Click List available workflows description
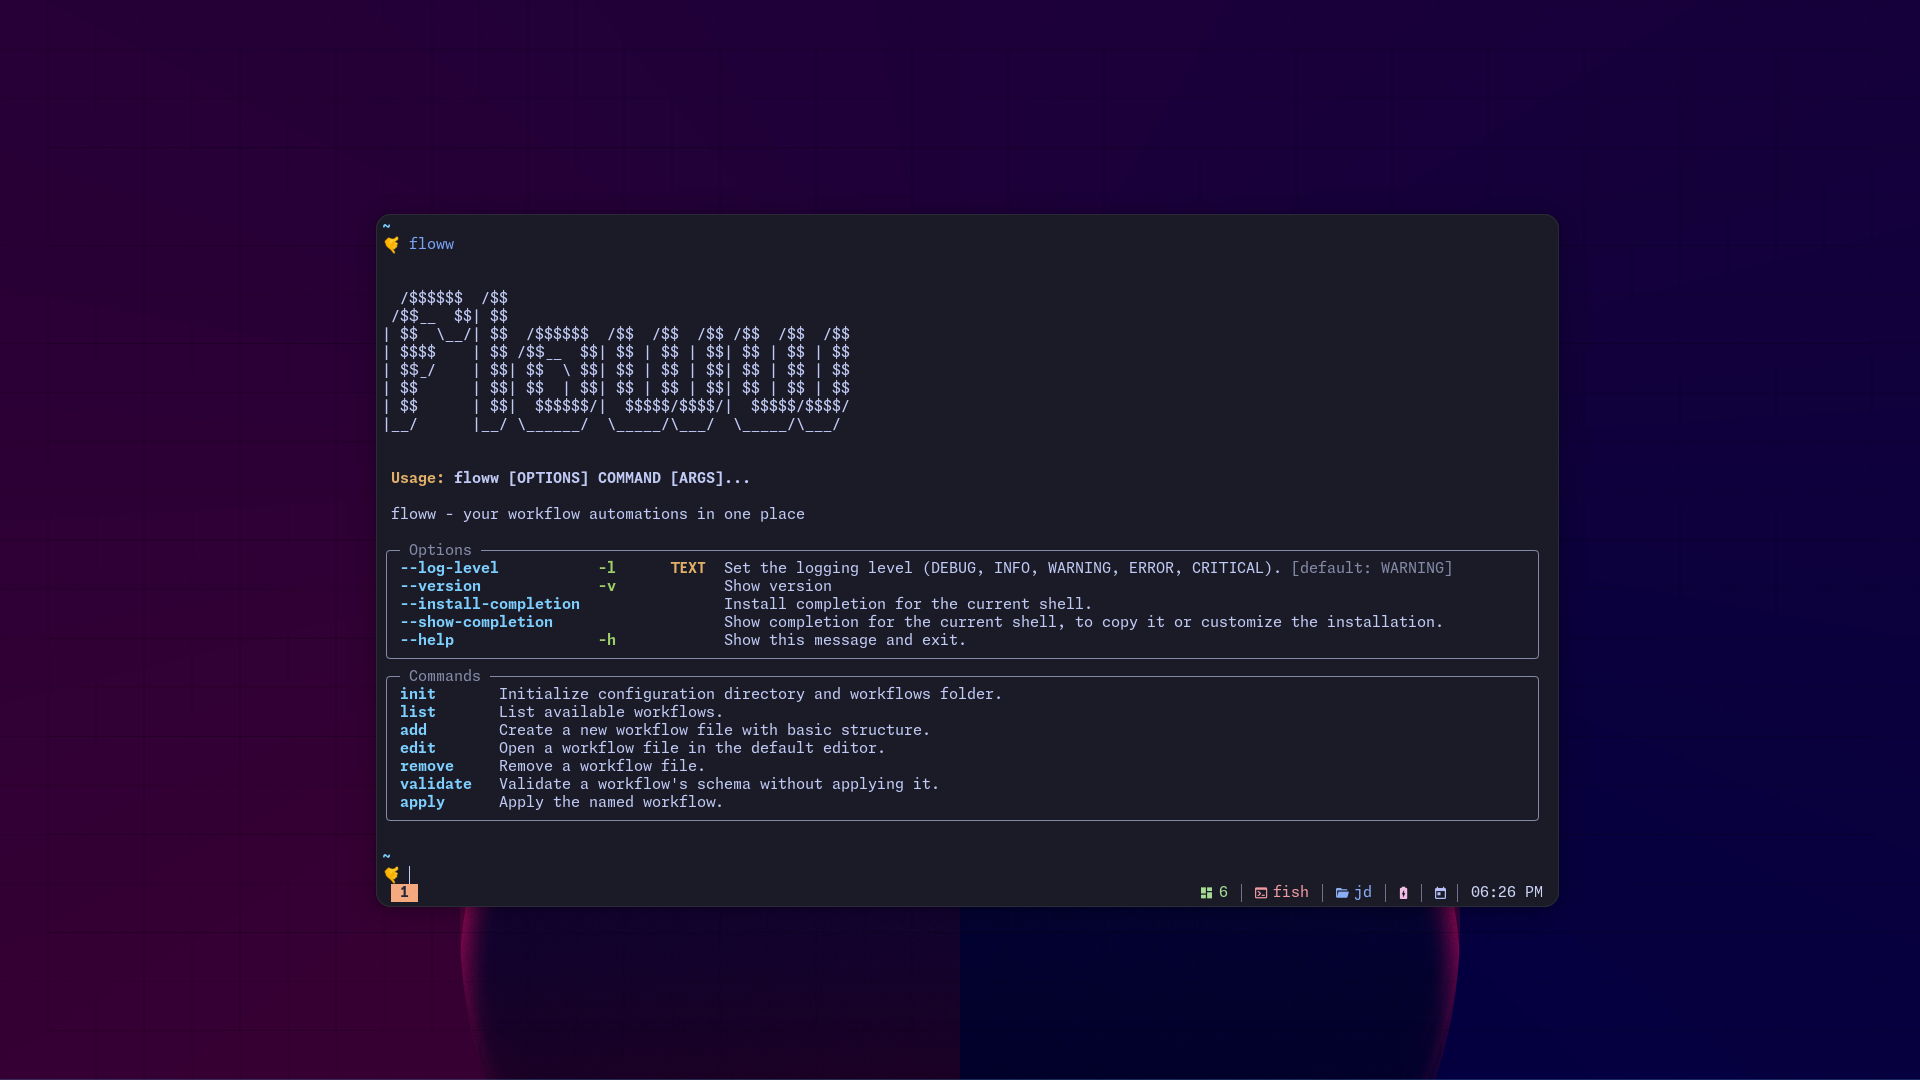The height and width of the screenshot is (1080, 1920). (x=611, y=712)
